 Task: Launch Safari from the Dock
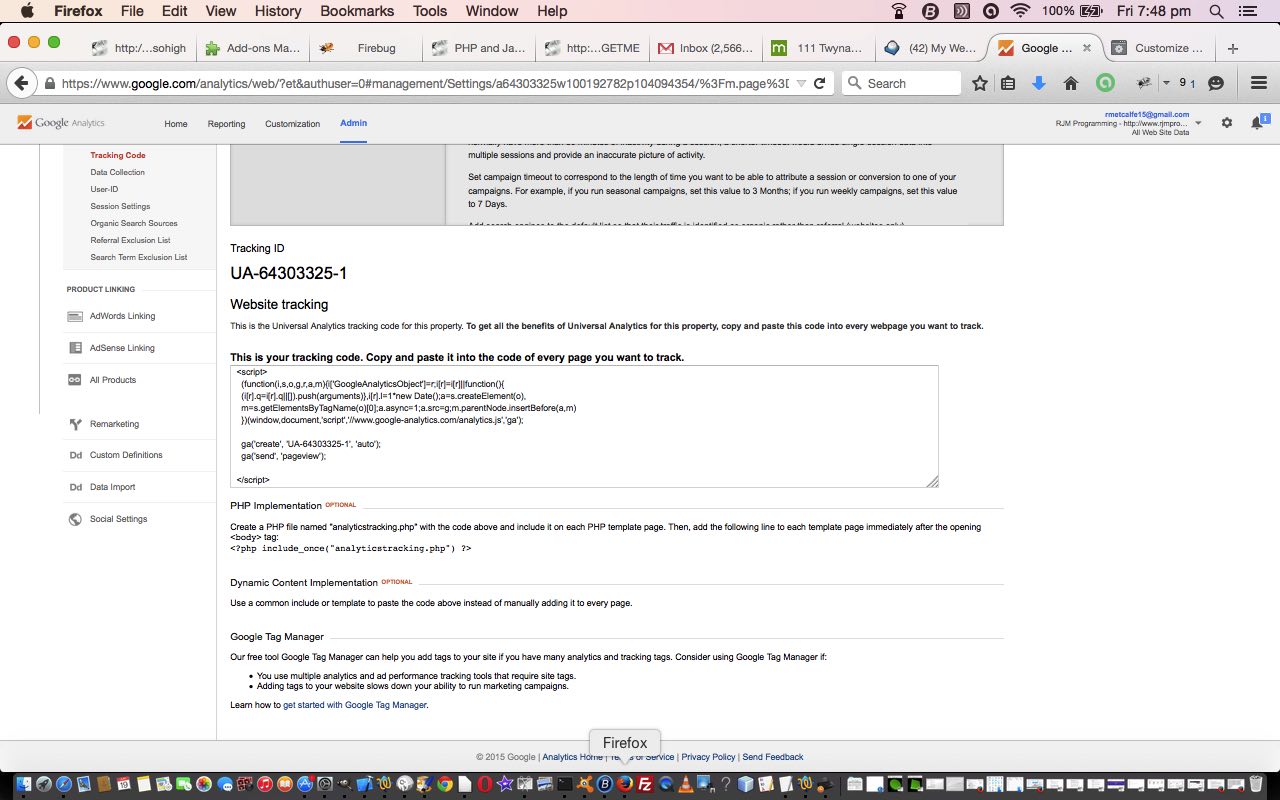pos(64,785)
